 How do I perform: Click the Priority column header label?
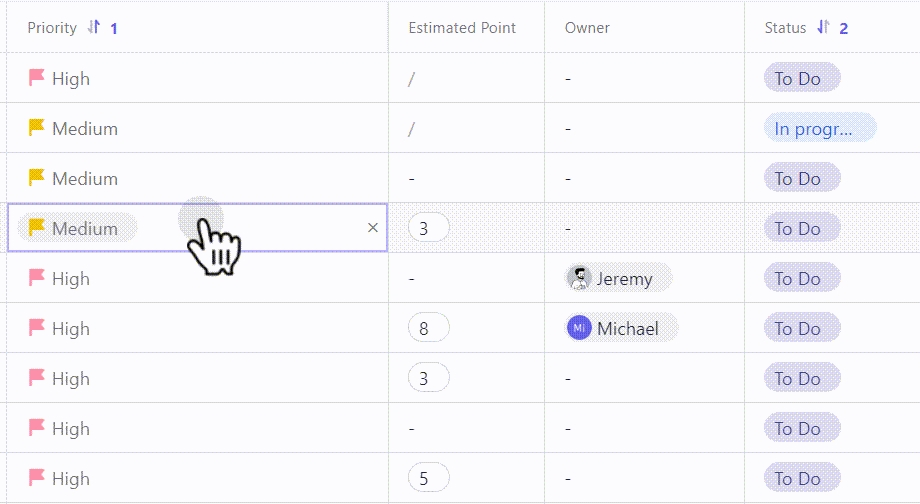(52, 28)
